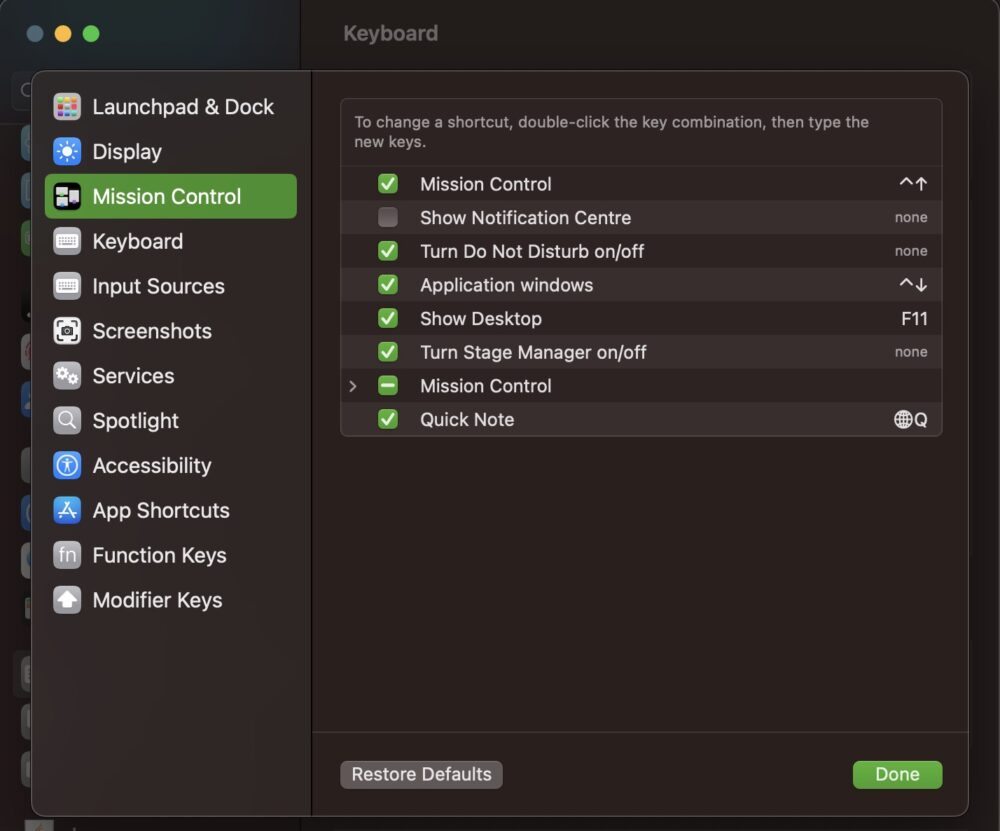Image resolution: width=1000 pixels, height=831 pixels.
Task: Click the green Done button
Action: [x=897, y=774]
